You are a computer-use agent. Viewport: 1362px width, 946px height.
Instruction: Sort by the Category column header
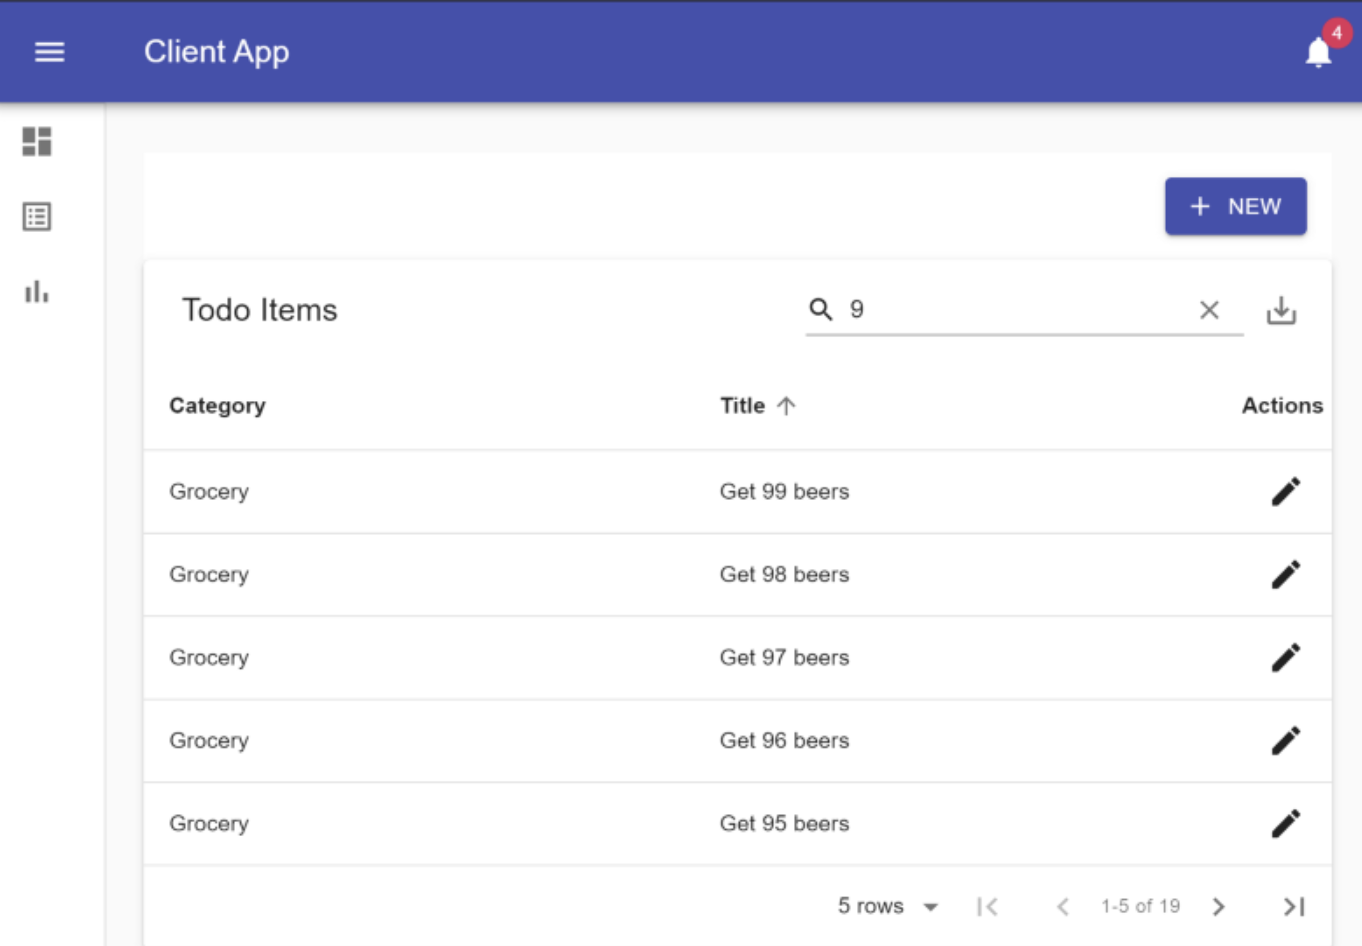point(217,406)
